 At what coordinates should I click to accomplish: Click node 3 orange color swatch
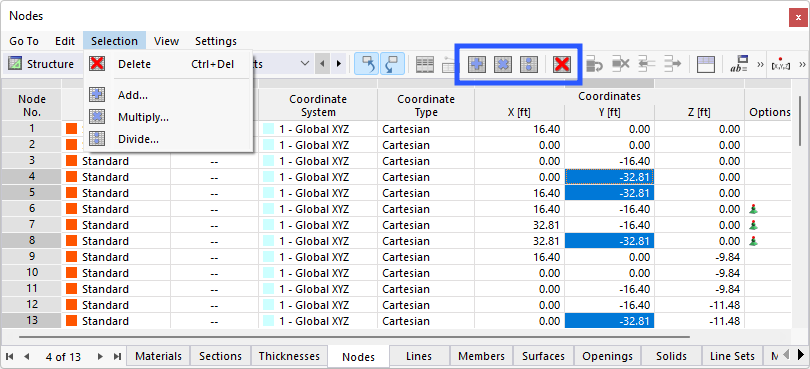point(72,161)
